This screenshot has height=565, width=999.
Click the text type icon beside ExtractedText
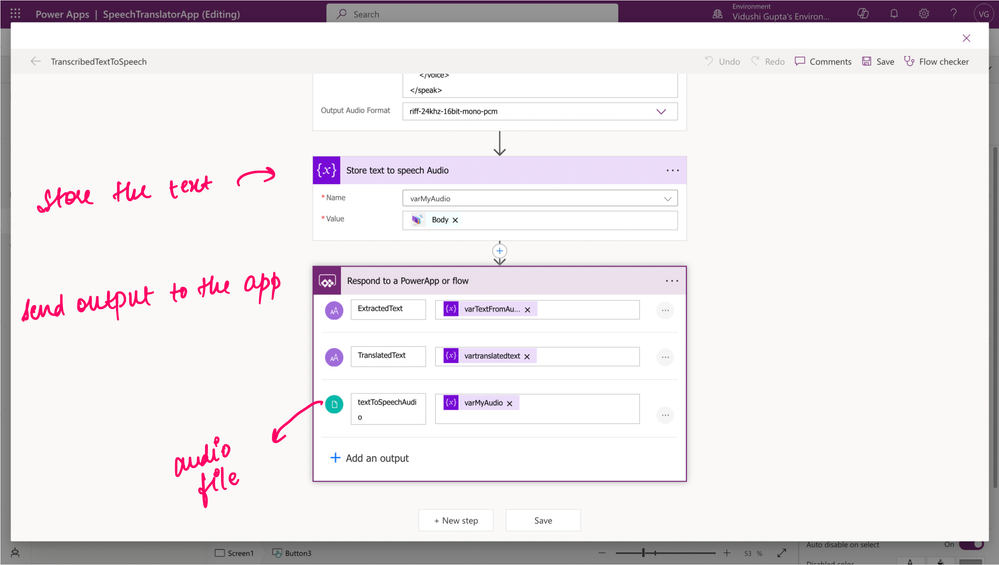coord(334,310)
